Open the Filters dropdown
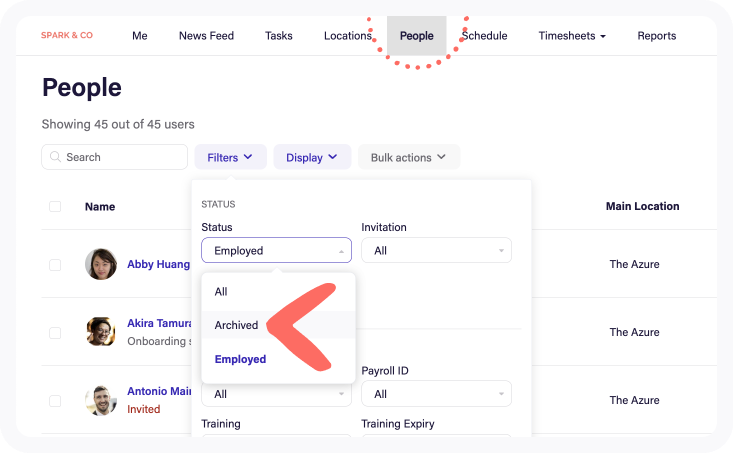This screenshot has height=453, width=733. click(x=230, y=157)
